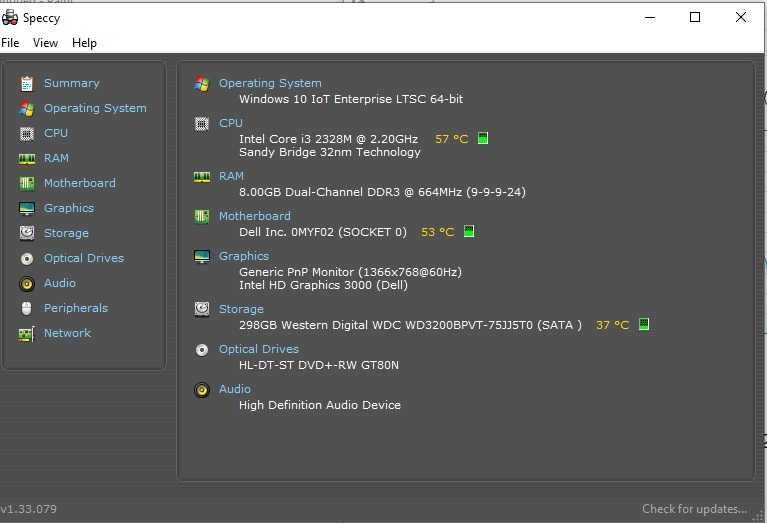
Task: Open Audio section from sidebar
Action: point(60,283)
